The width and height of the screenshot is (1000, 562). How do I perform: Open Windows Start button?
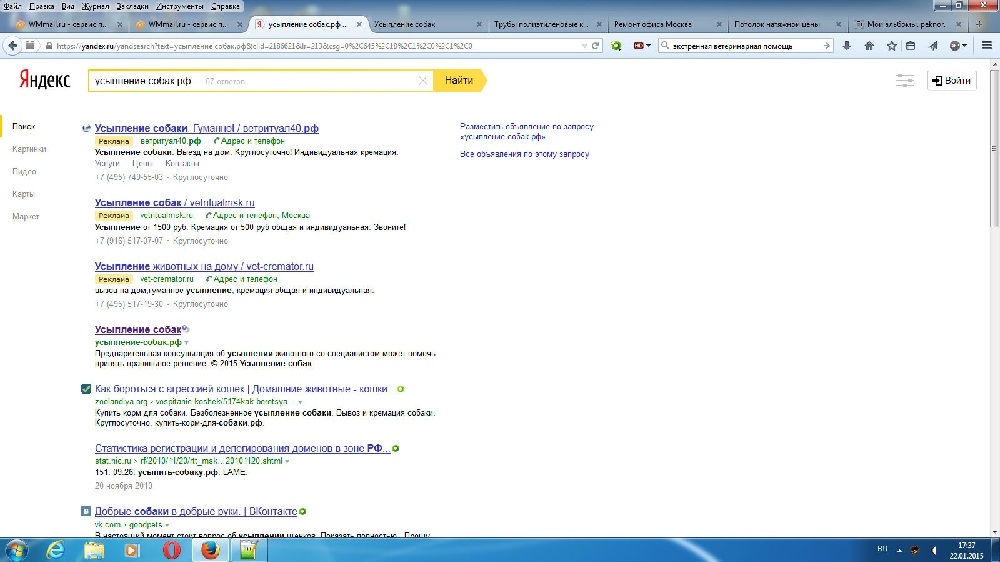click(16, 550)
